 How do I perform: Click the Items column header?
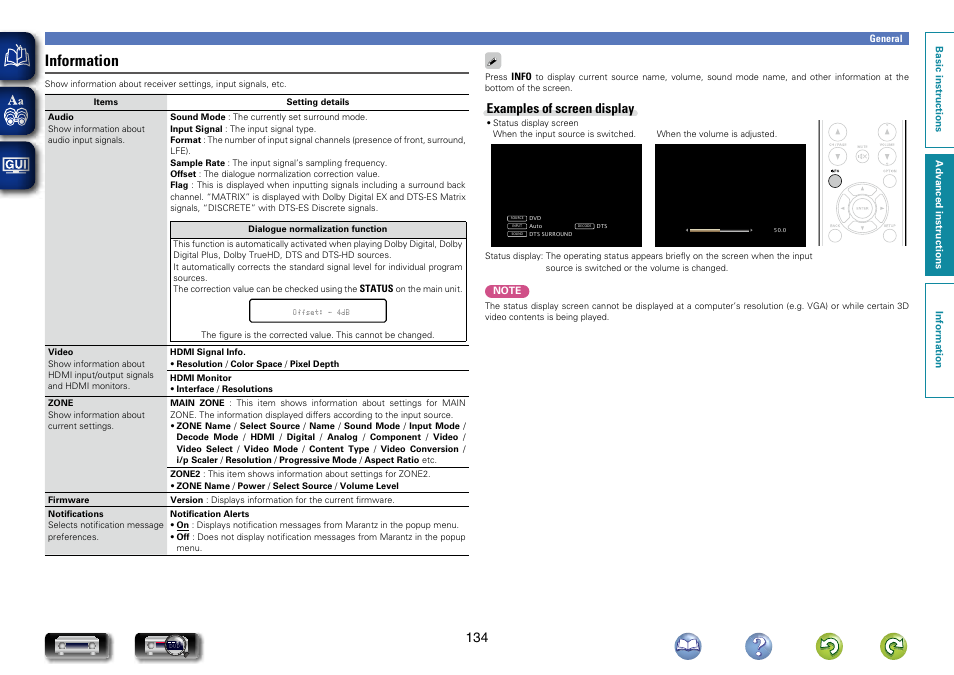(106, 102)
